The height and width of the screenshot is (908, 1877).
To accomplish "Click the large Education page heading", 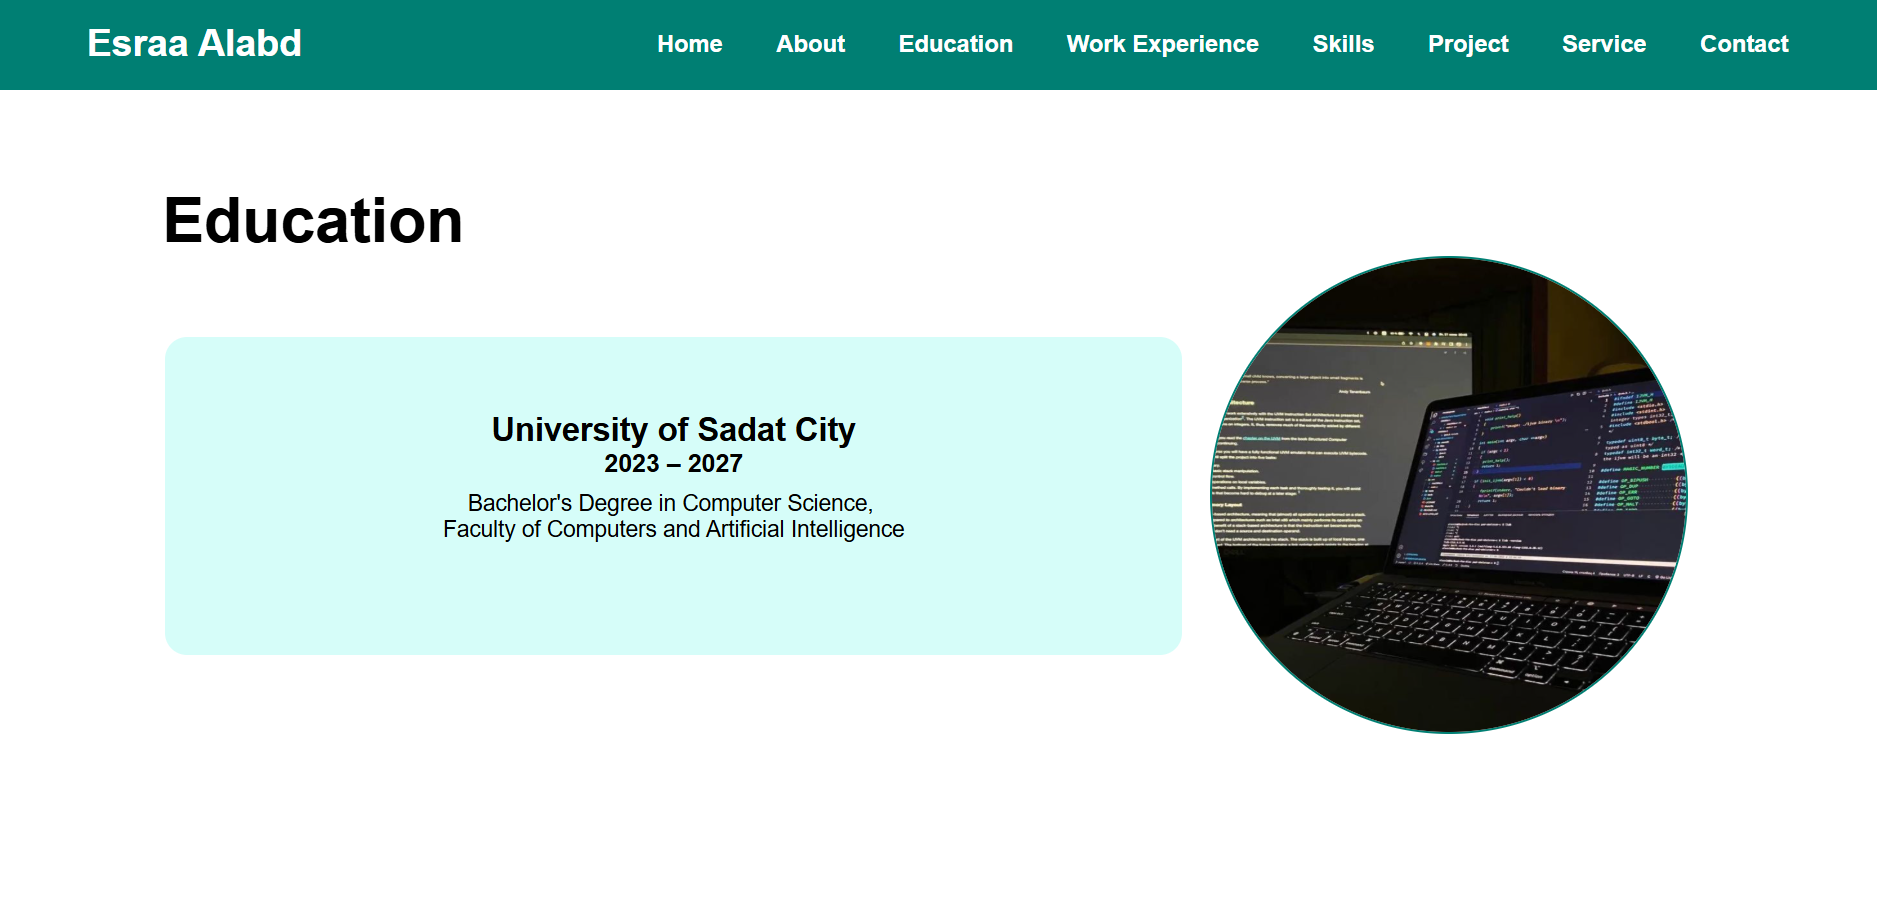I will 313,221.
